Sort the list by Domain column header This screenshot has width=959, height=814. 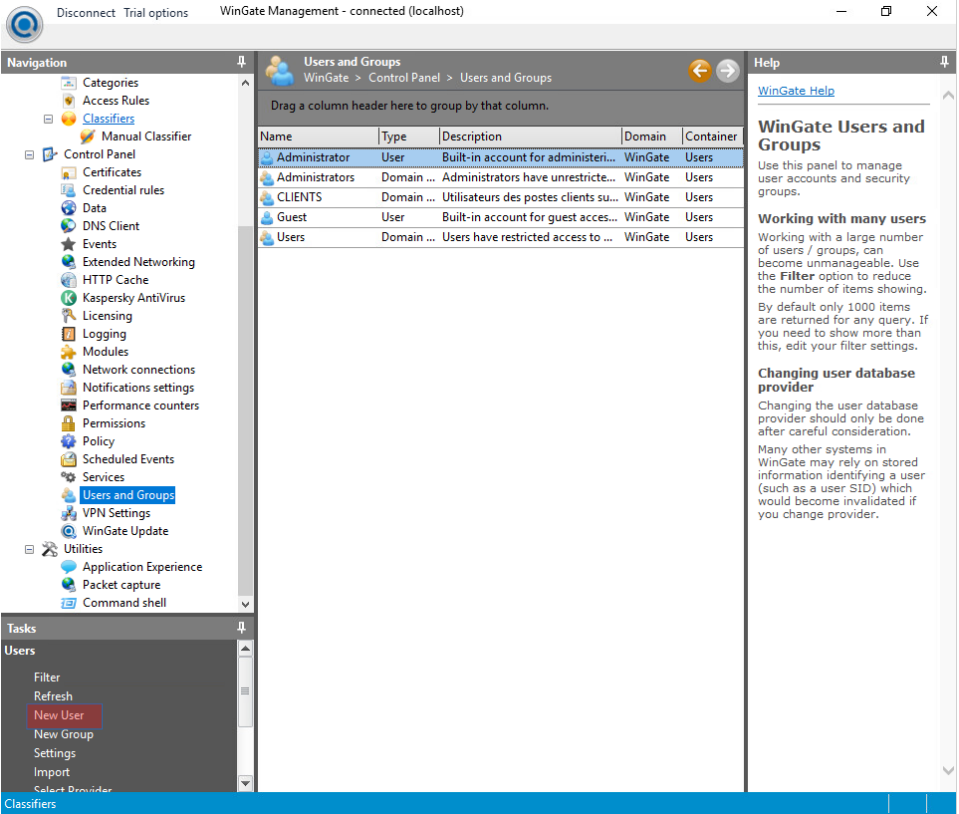click(x=645, y=136)
